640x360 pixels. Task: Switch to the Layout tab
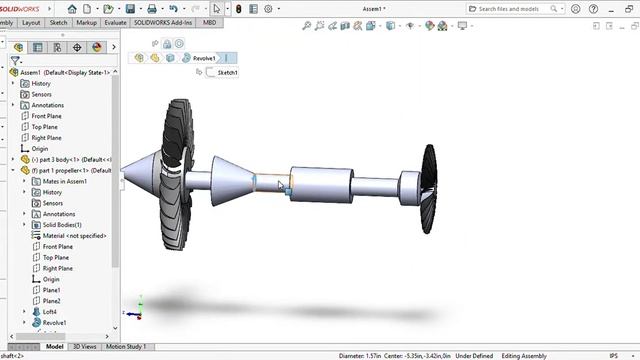(x=31, y=23)
